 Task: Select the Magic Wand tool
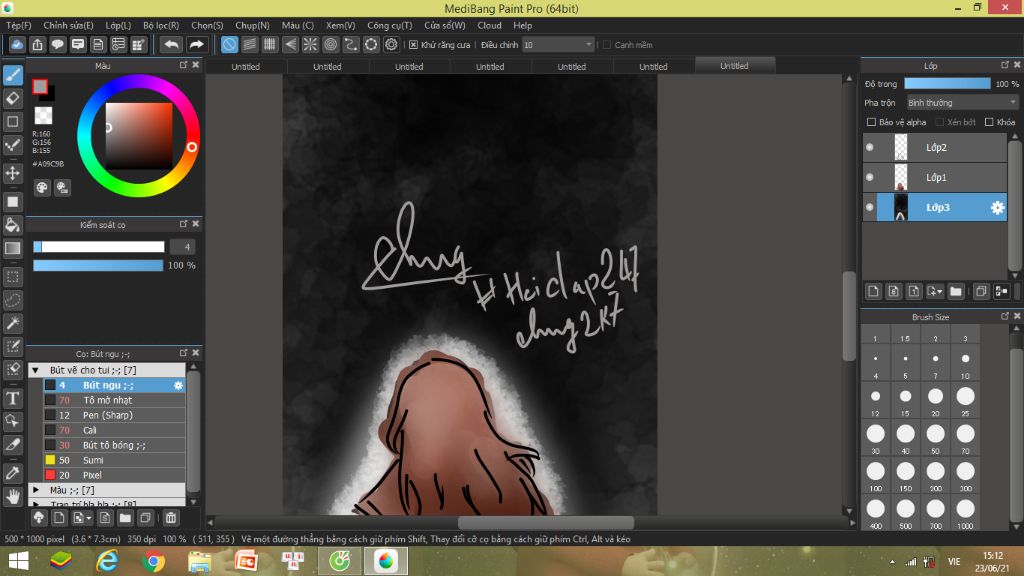13,323
